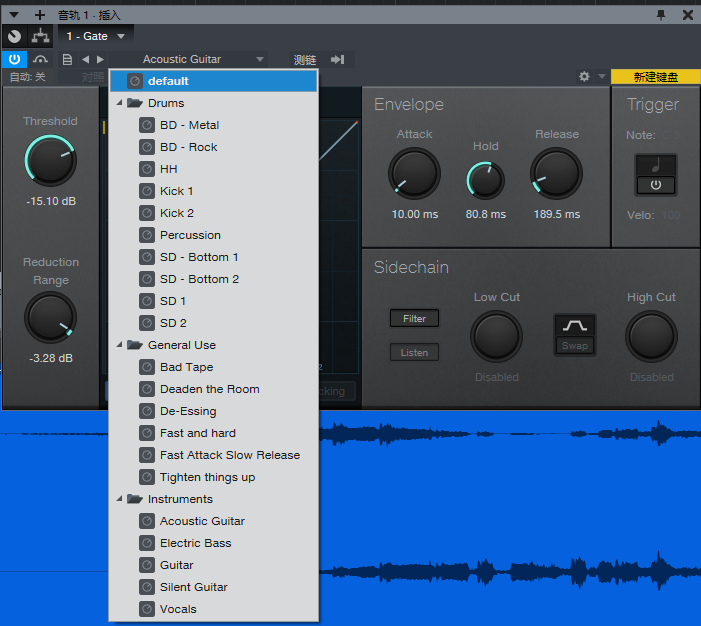The height and width of the screenshot is (626, 701).
Task: Choose the Guitar preset
Action: pos(214,565)
